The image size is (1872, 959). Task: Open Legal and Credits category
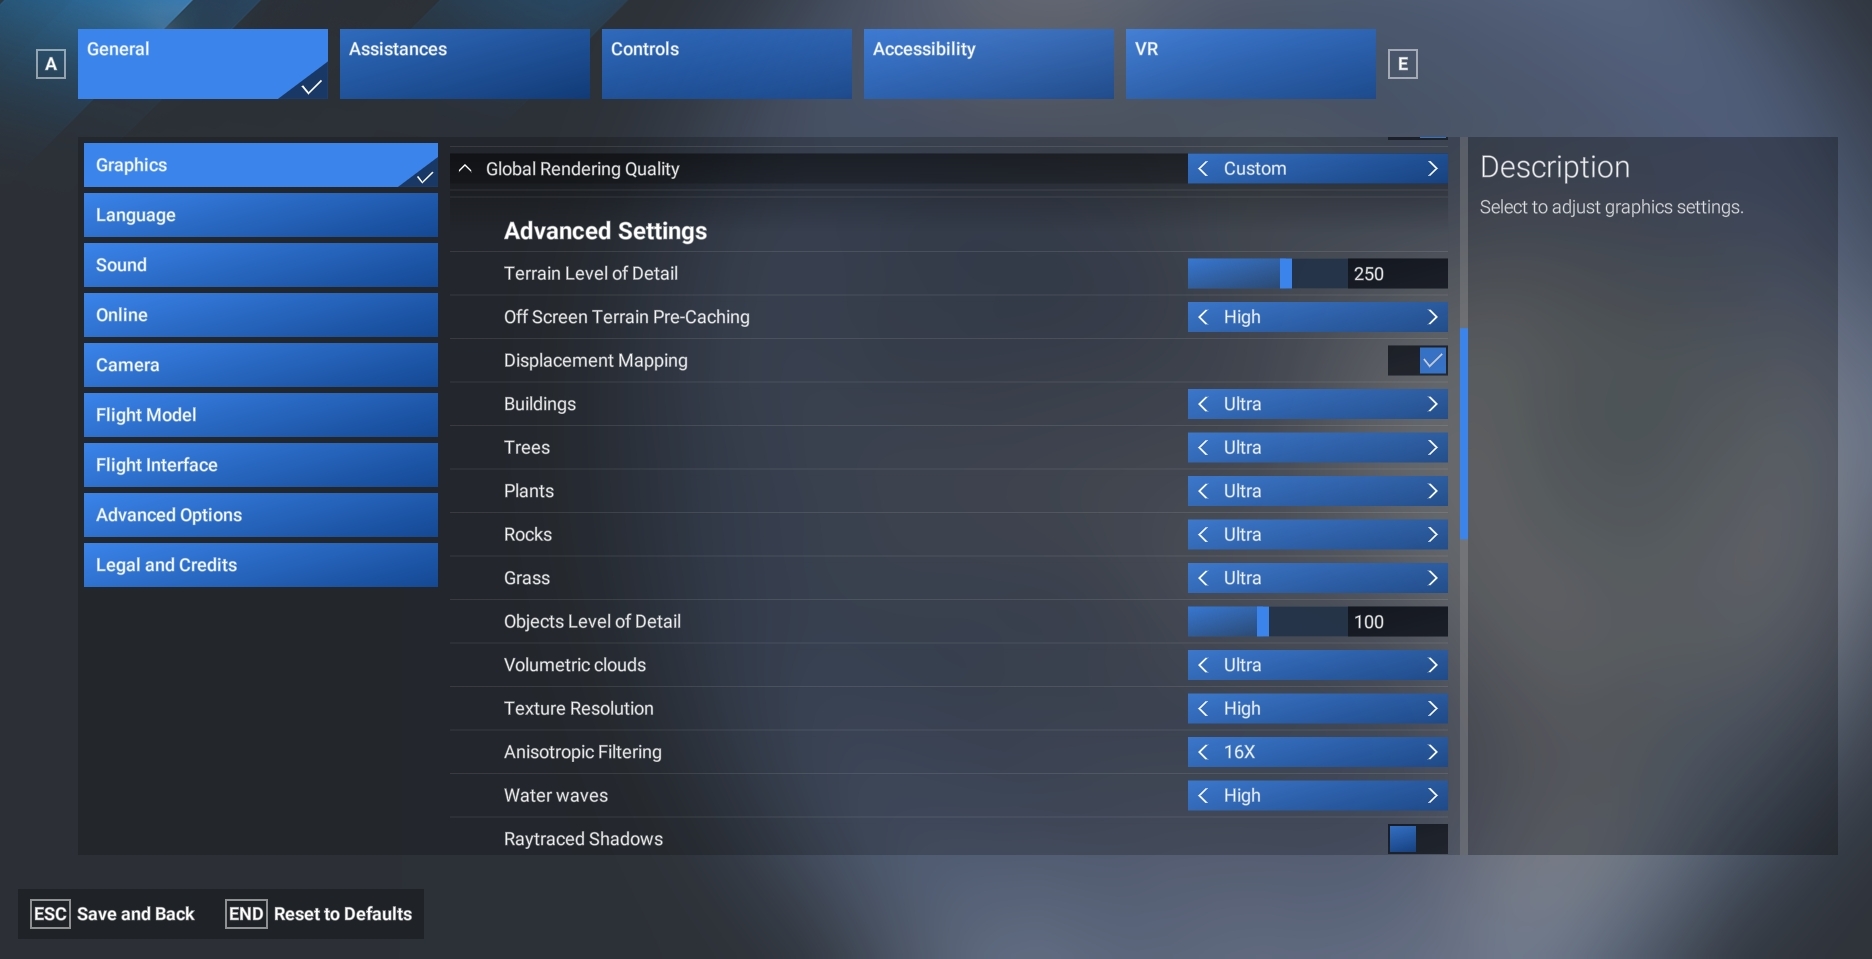click(x=261, y=565)
